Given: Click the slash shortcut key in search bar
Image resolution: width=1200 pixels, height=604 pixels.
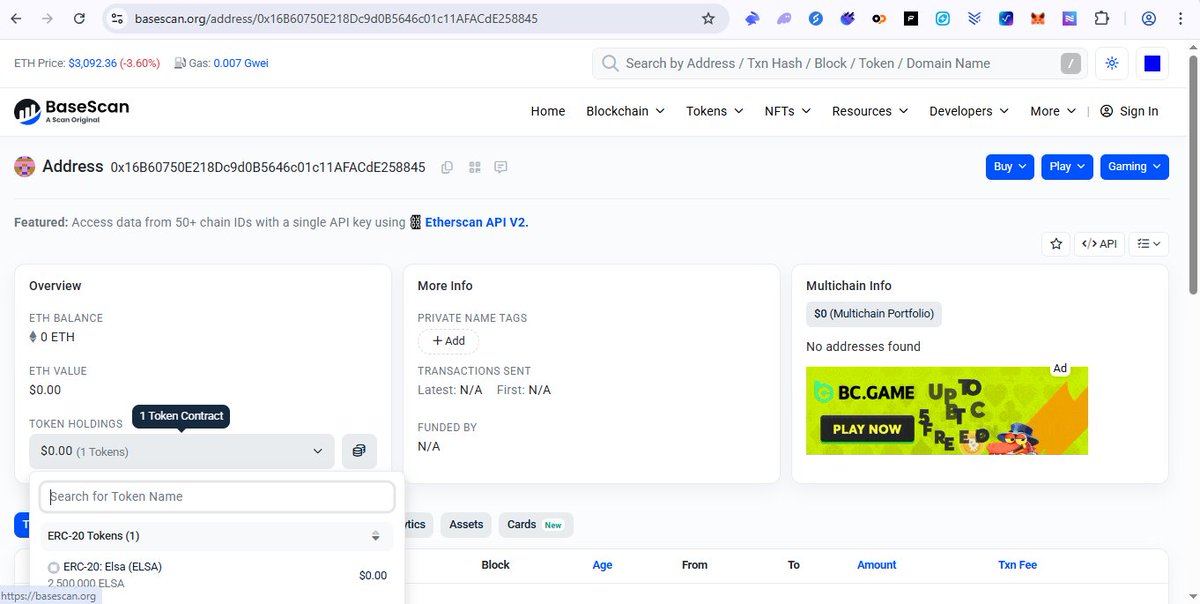Looking at the screenshot, I should click(1071, 63).
